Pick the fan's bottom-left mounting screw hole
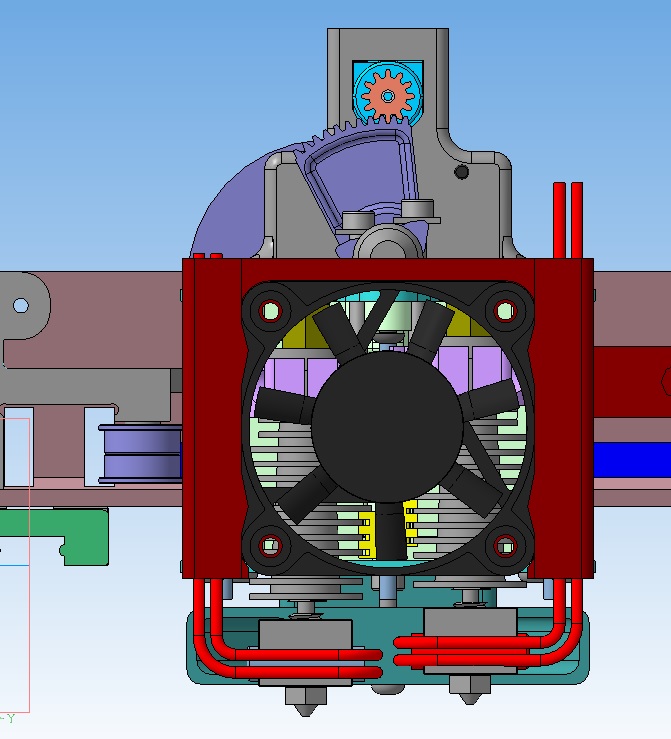Image resolution: width=671 pixels, height=739 pixels. [x=270, y=546]
